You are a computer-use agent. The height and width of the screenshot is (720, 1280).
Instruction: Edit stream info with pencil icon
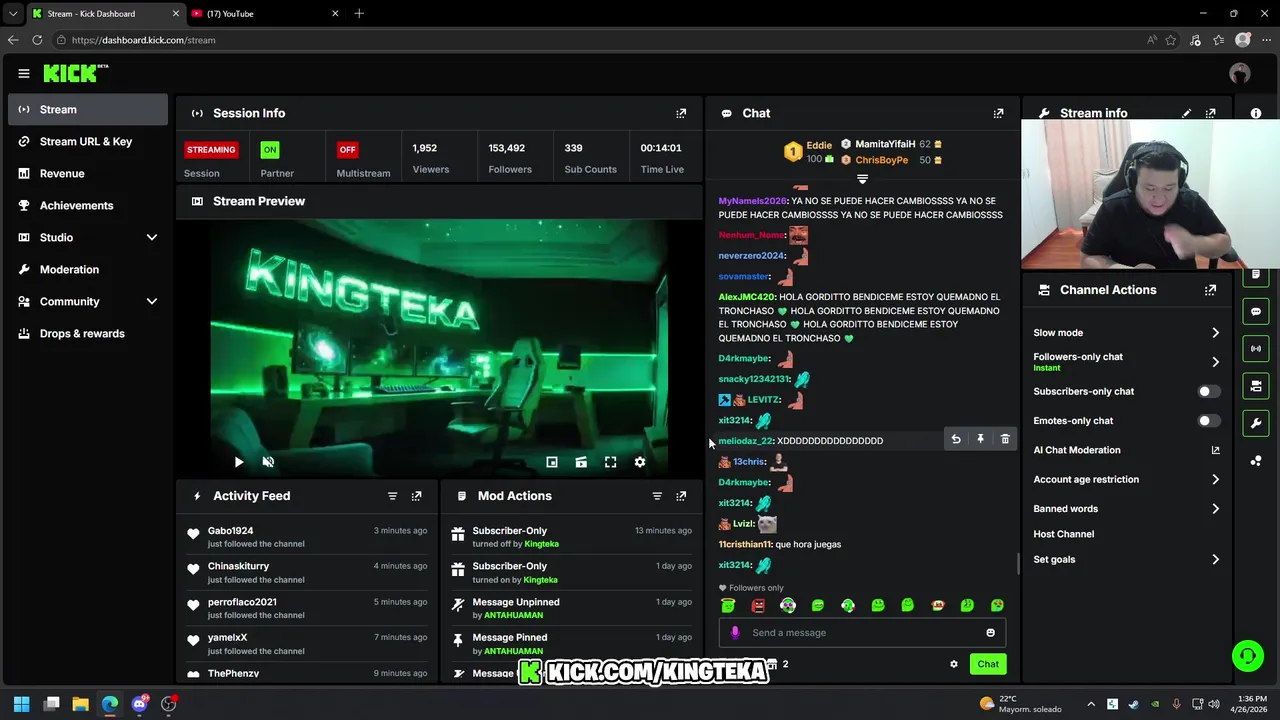1187,113
